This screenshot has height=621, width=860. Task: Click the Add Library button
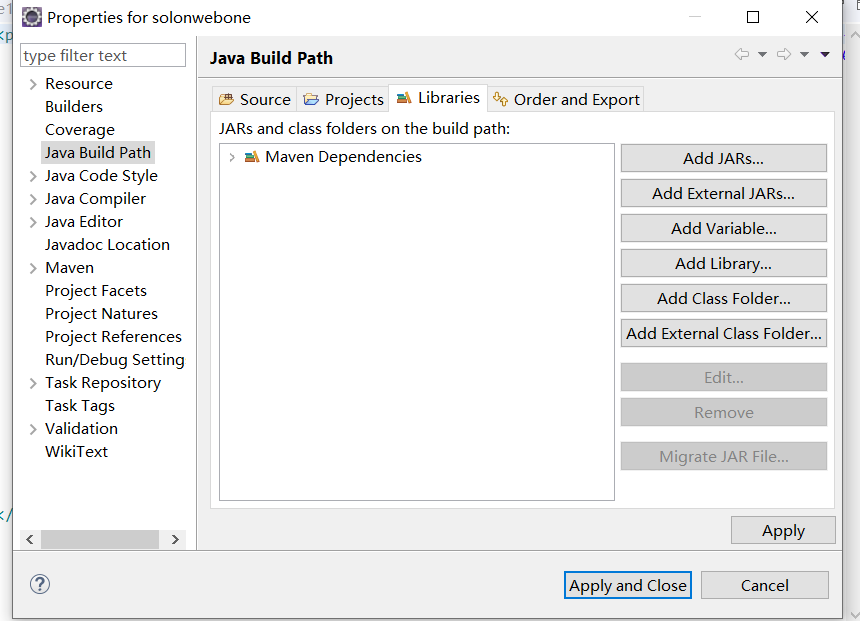click(x=723, y=264)
